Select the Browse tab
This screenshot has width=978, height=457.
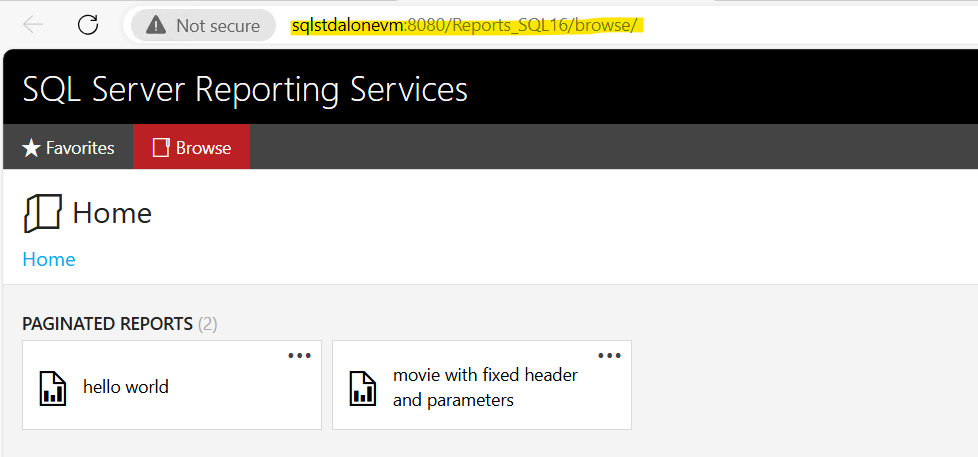[x=191, y=147]
